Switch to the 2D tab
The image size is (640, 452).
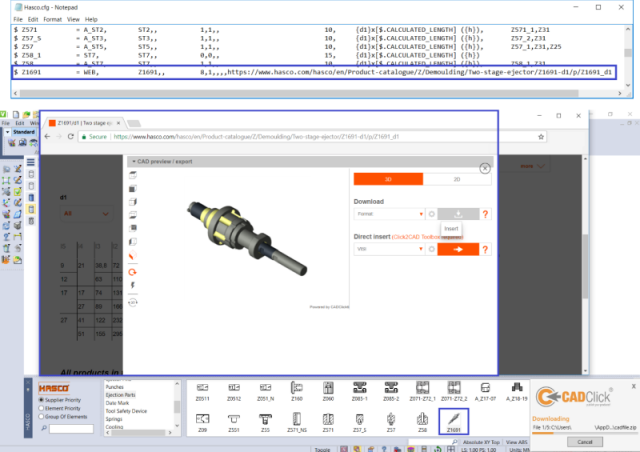point(457,179)
